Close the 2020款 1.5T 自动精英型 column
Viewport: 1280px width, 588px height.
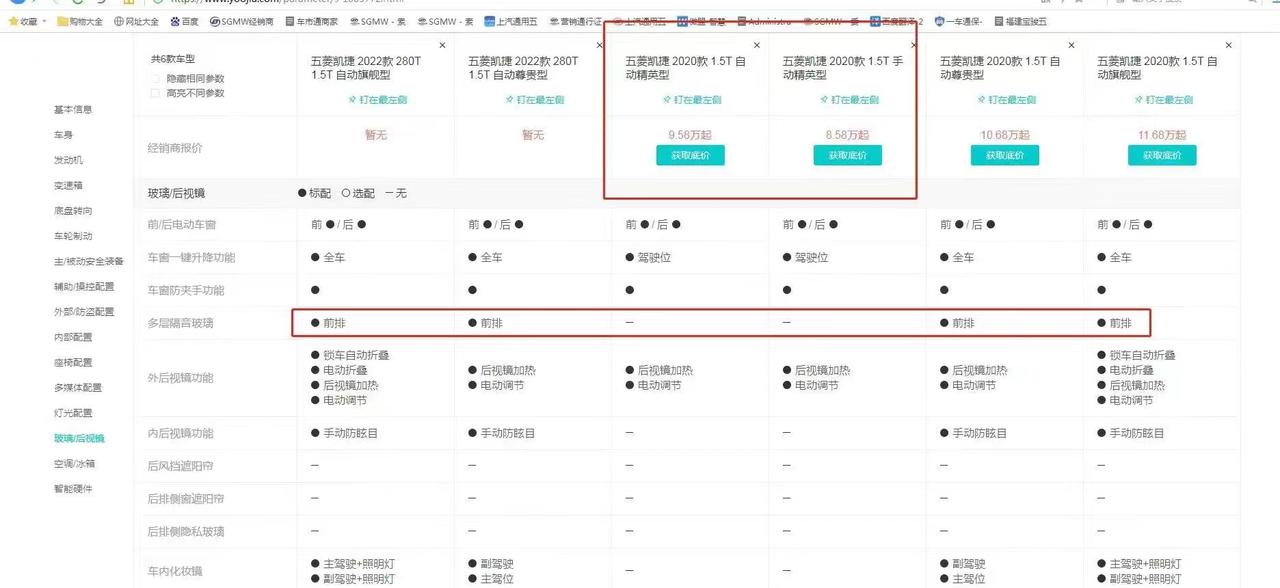pyautogui.click(x=756, y=45)
